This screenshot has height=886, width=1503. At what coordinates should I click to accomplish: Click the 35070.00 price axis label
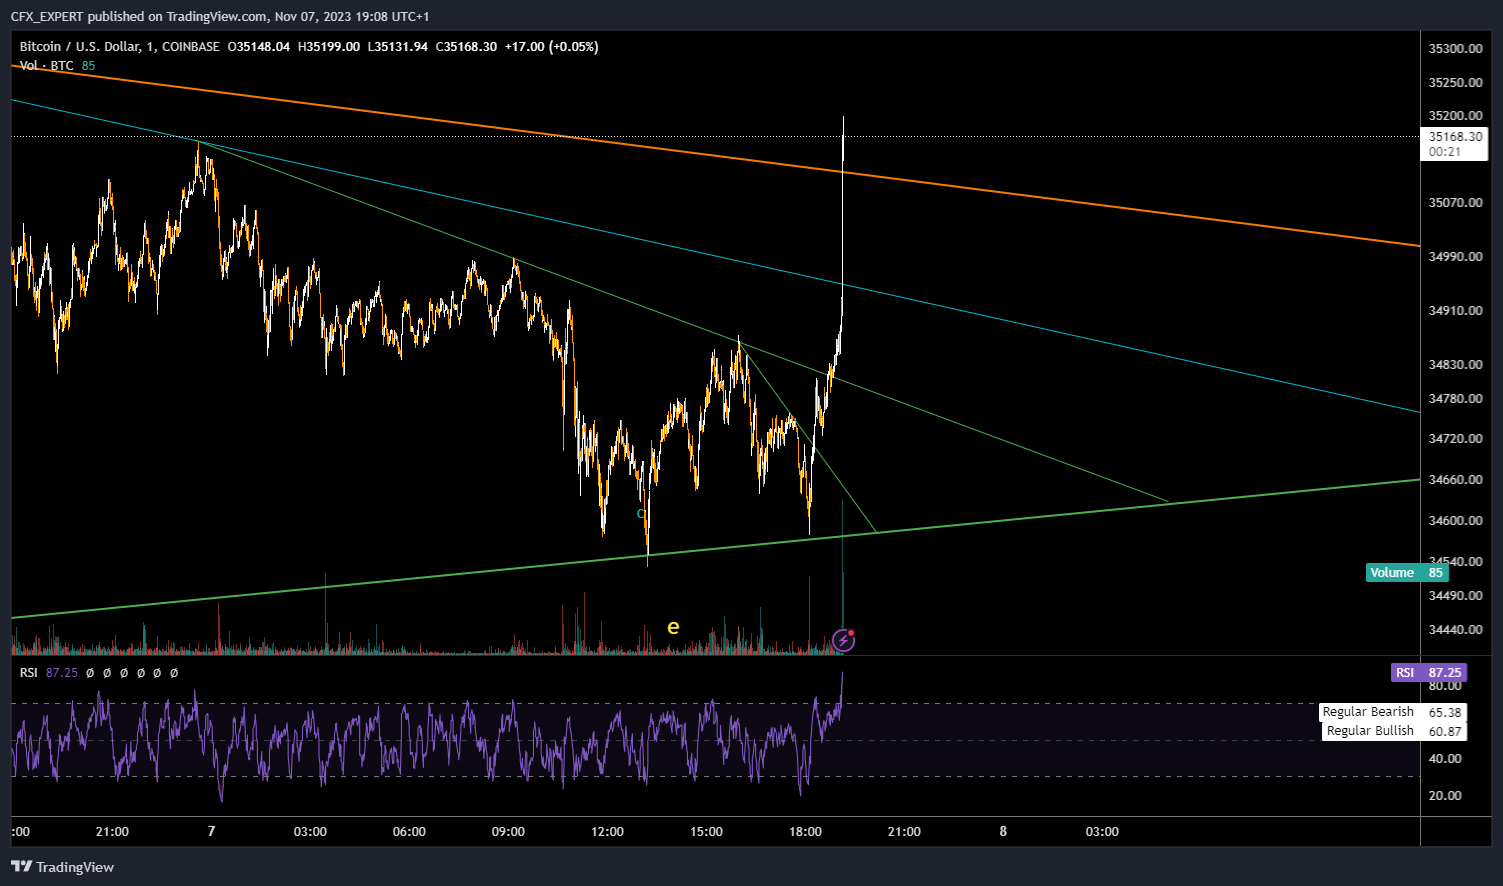1456,203
